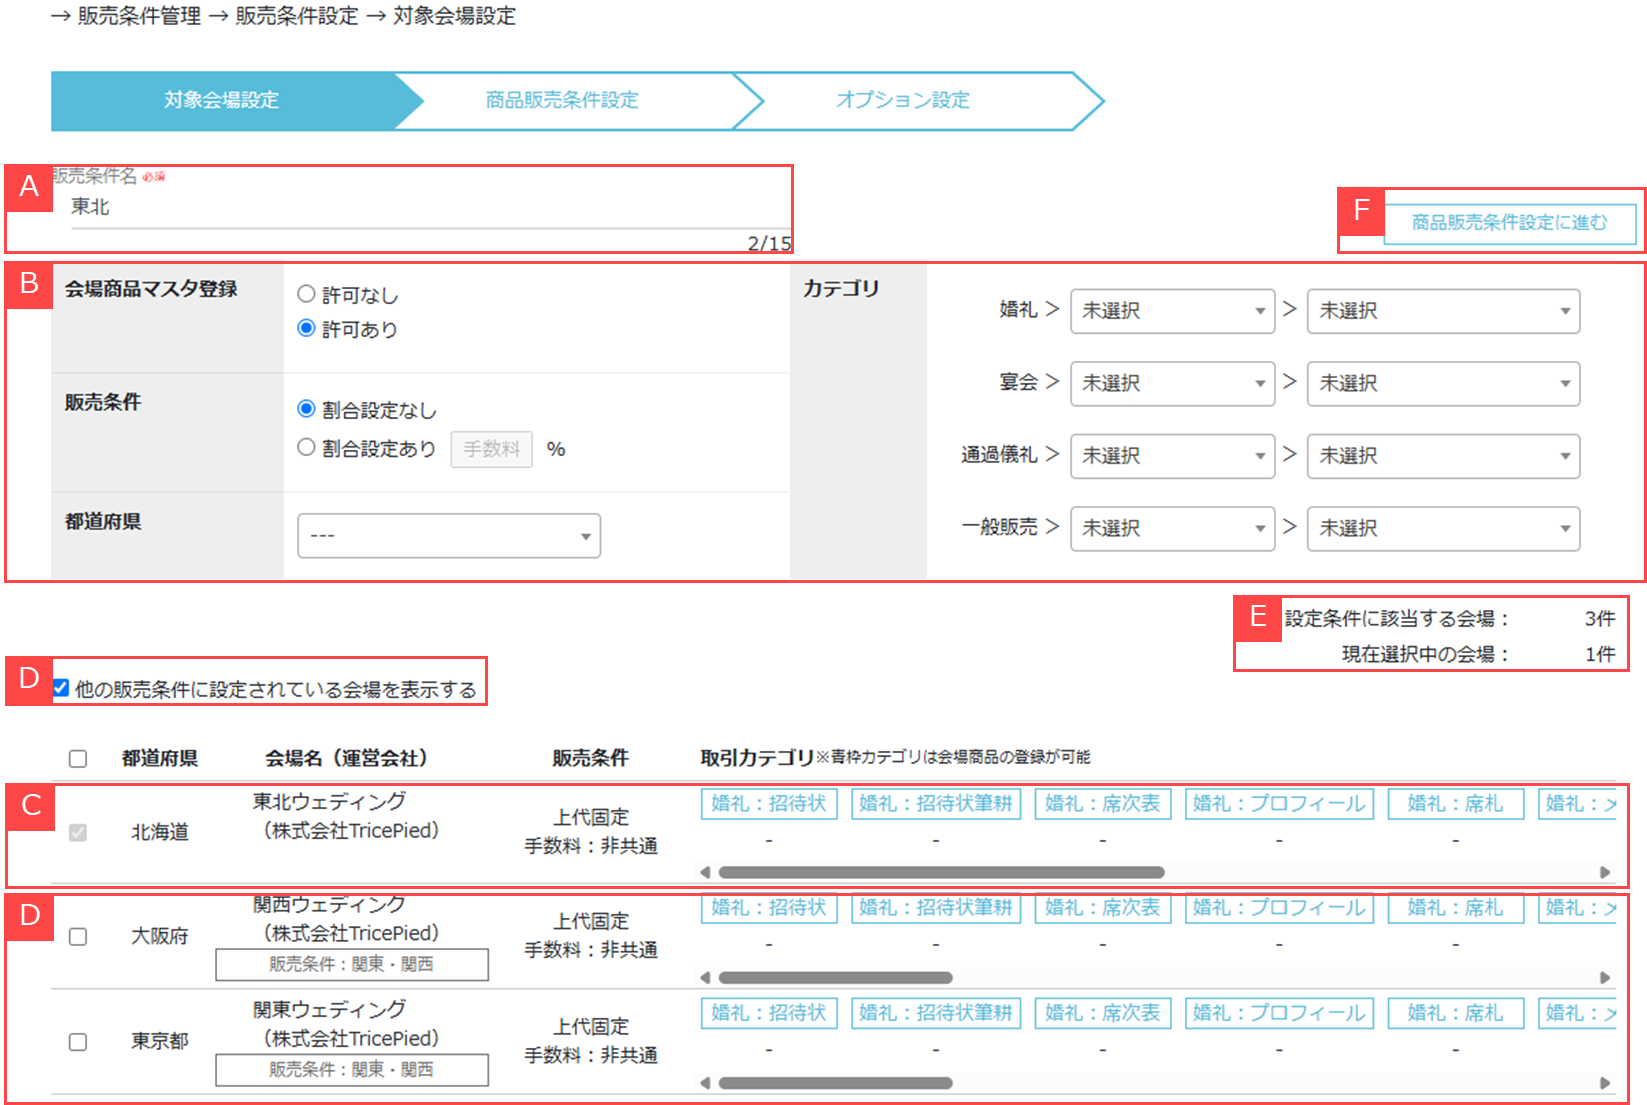1647x1105 pixels.
Task: Click the 手数料 percentage input box
Action: click(x=491, y=449)
